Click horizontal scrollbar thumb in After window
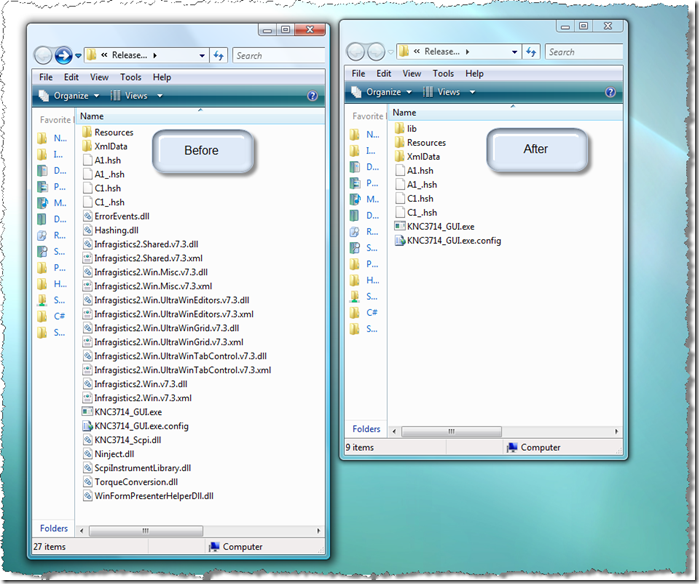 click(451, 431)
